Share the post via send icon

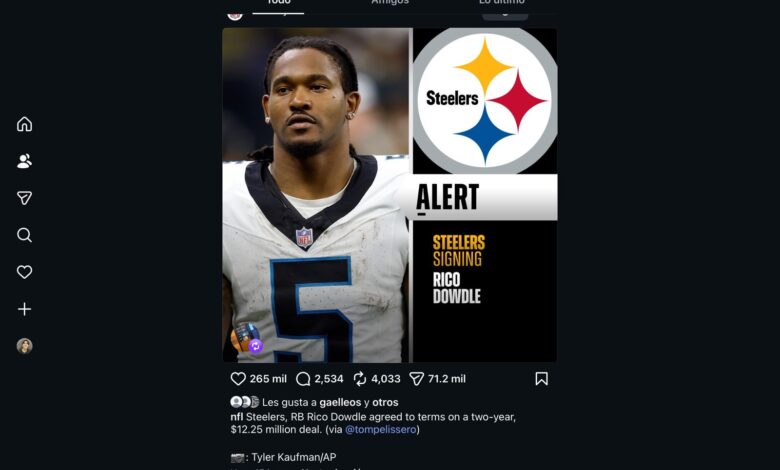click(416, 379)
